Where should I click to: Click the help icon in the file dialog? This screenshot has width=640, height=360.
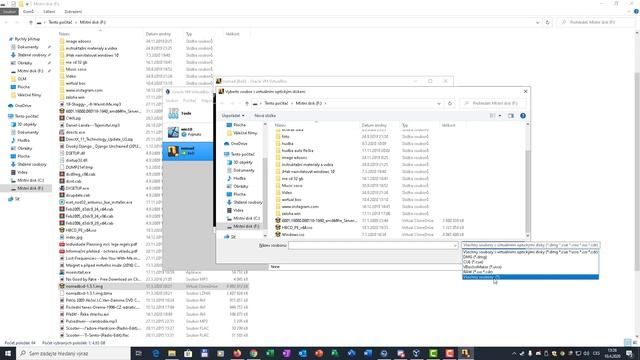pos(523,116)
